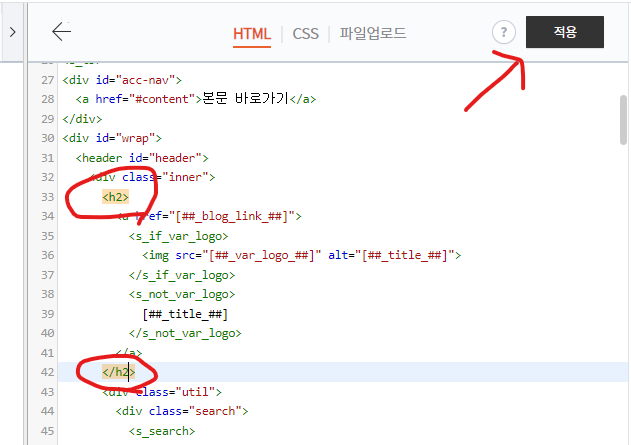The image size is (631, 445).
Task: Click the back arrow icon
Action: pos(62,32)
